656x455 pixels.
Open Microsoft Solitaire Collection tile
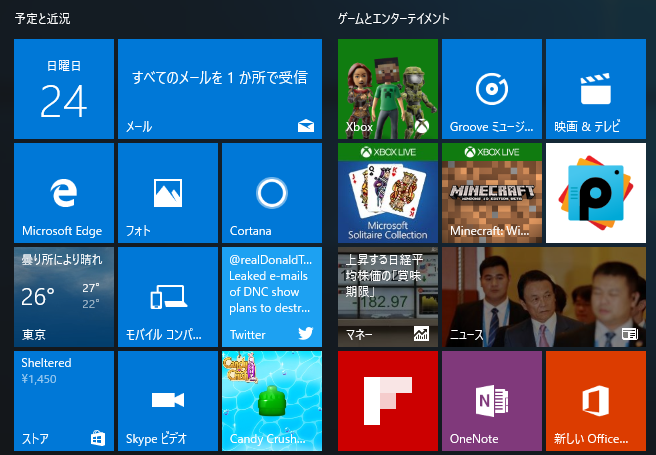click(388, 193)
